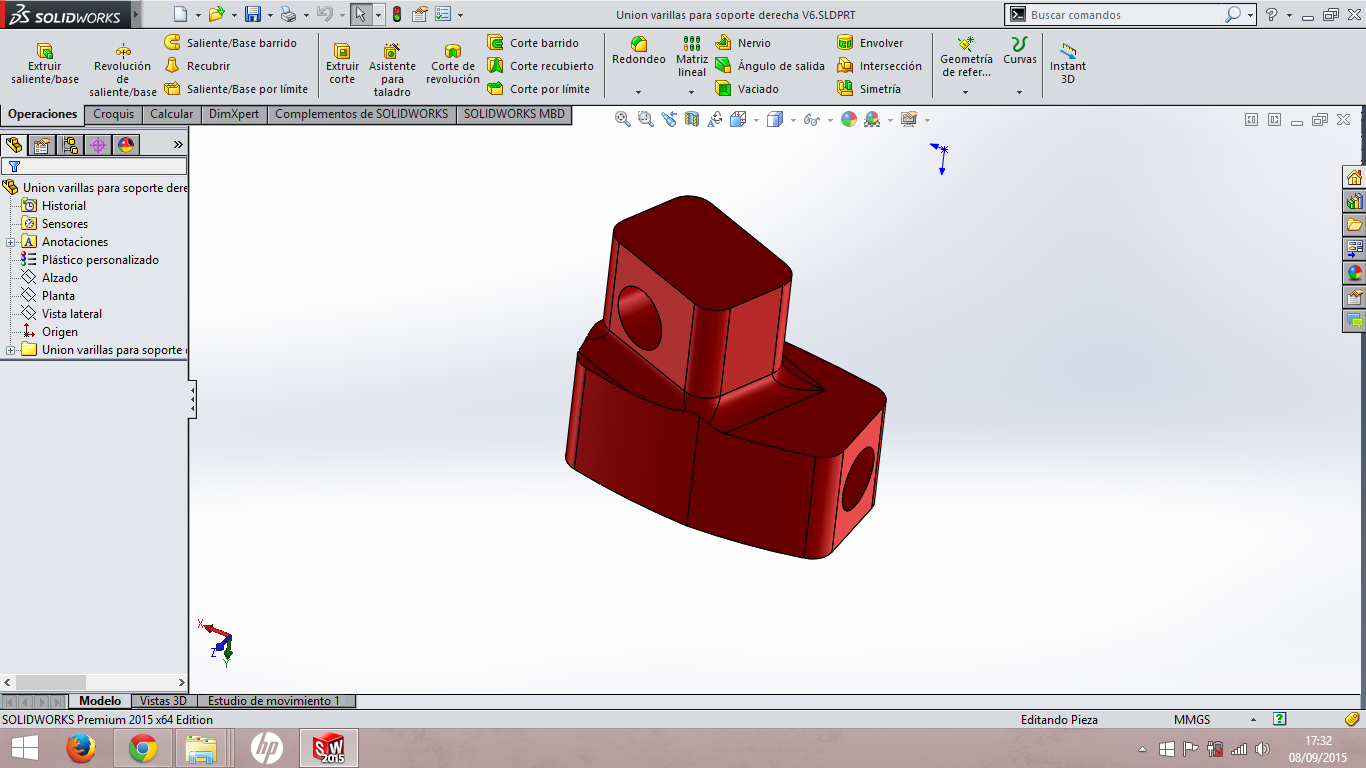Select Matriz lineal pattern tool
The height and width of the screenshot is (768, 1366).
tap(692, 57)
